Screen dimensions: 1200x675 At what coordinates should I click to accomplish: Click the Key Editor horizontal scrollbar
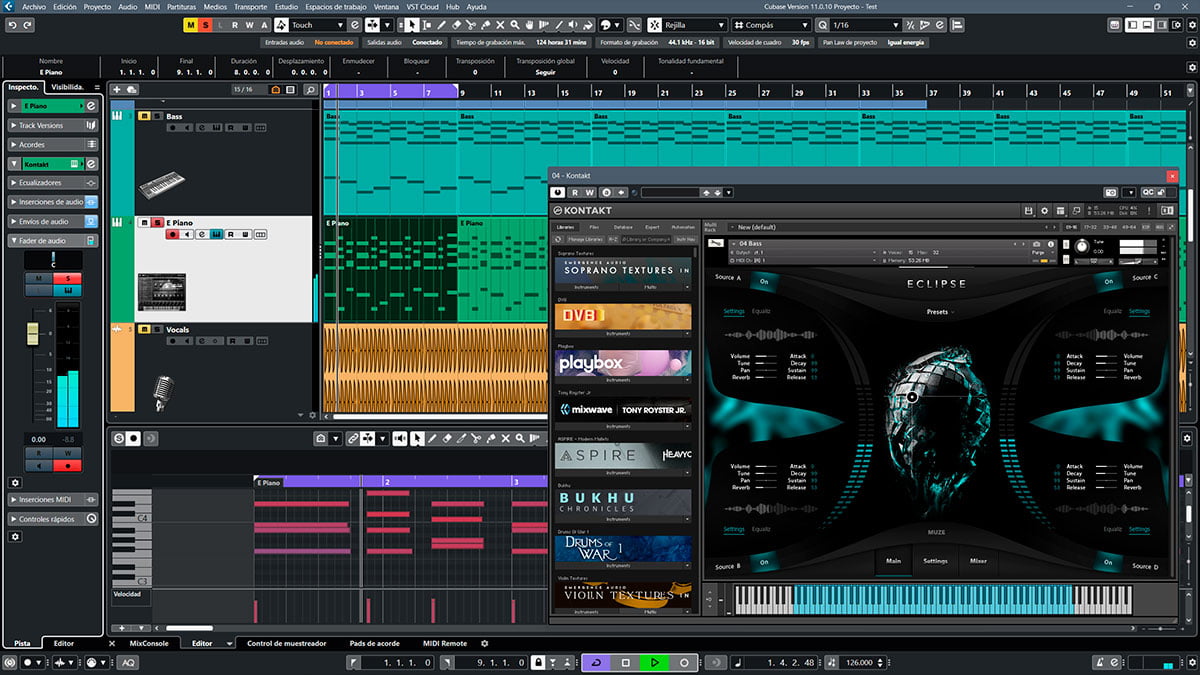189,628
